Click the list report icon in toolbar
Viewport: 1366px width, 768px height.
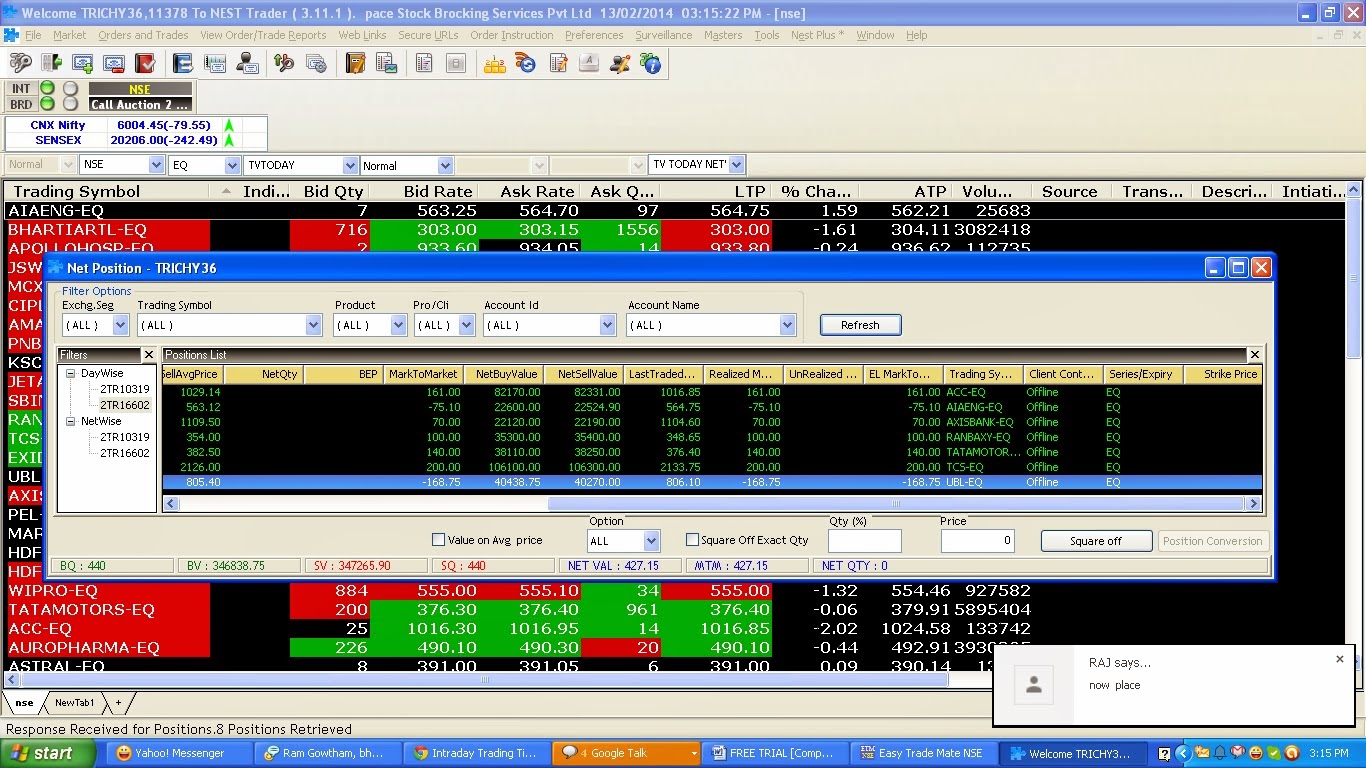click(424, 63)
